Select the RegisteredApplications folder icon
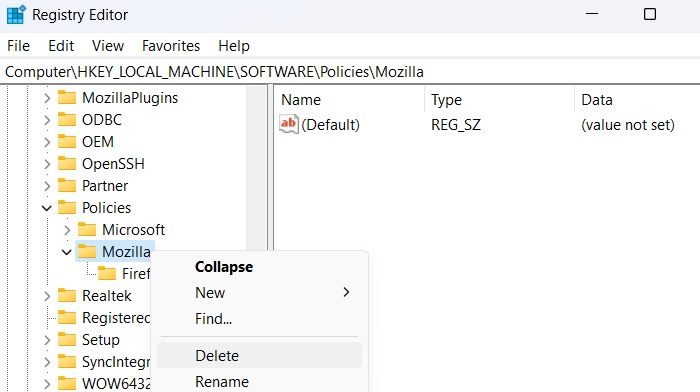 67,317
